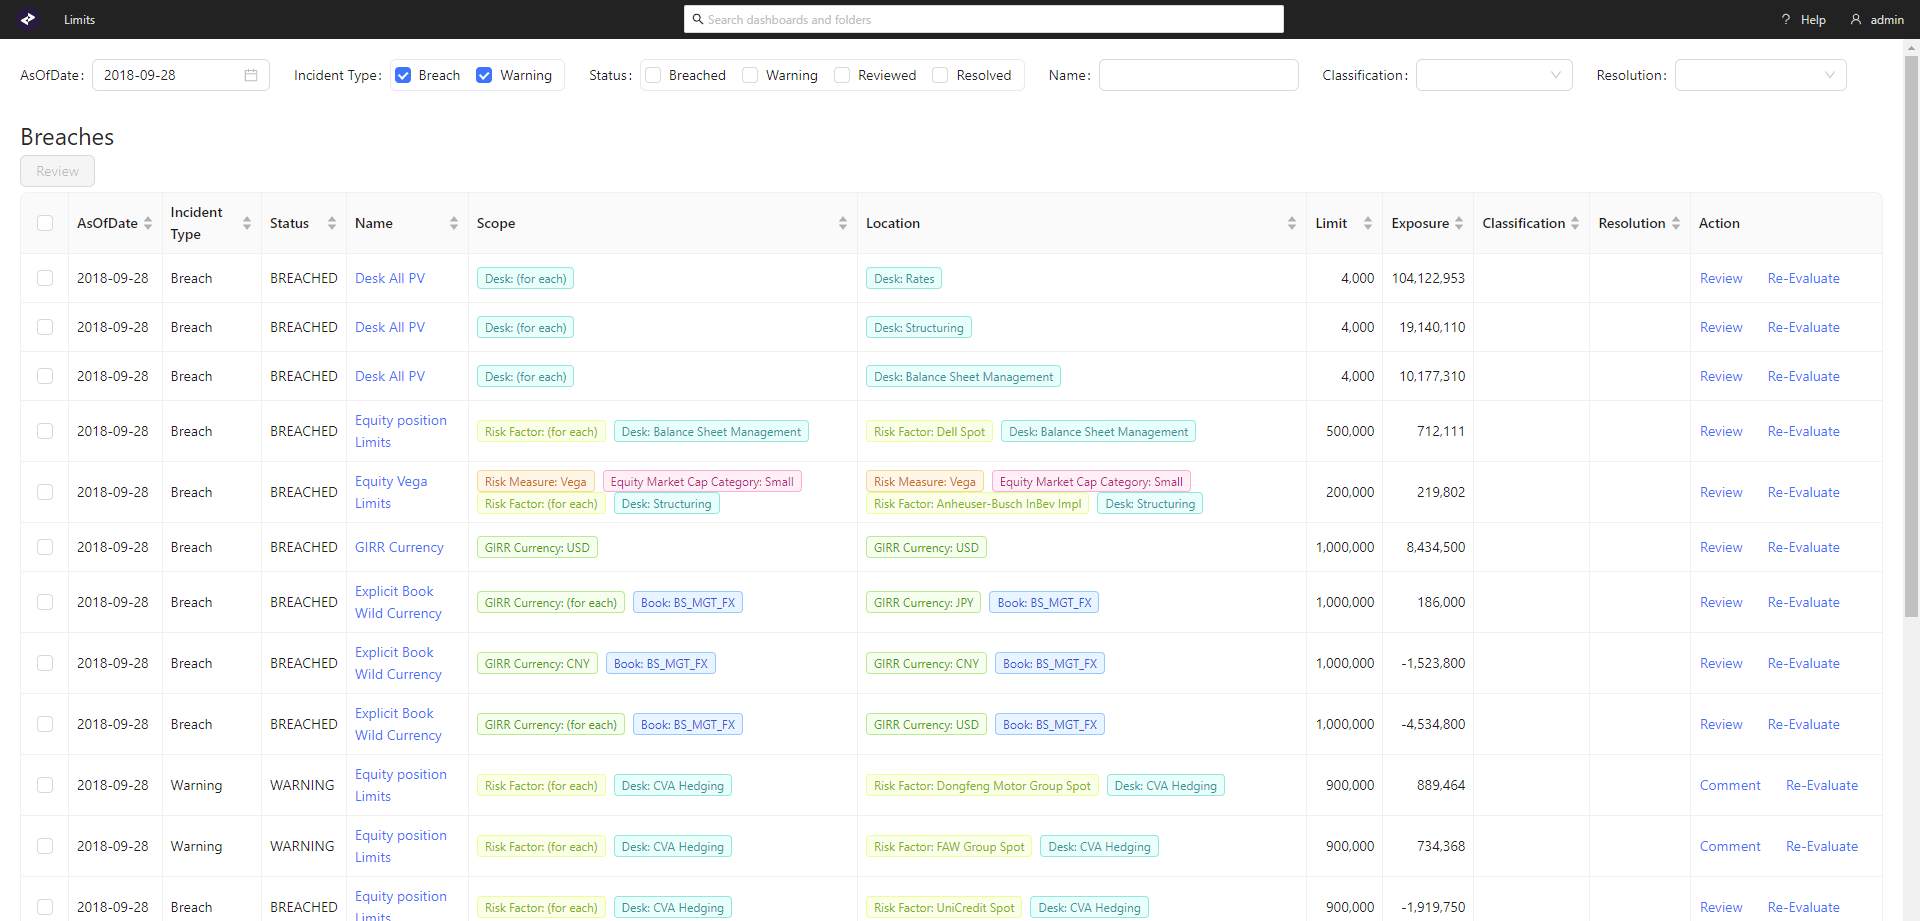The height and width of the screenshot is (921, 1920).
Task: Sort by AsOfDate column arrows
Action: tap(148, 223)
